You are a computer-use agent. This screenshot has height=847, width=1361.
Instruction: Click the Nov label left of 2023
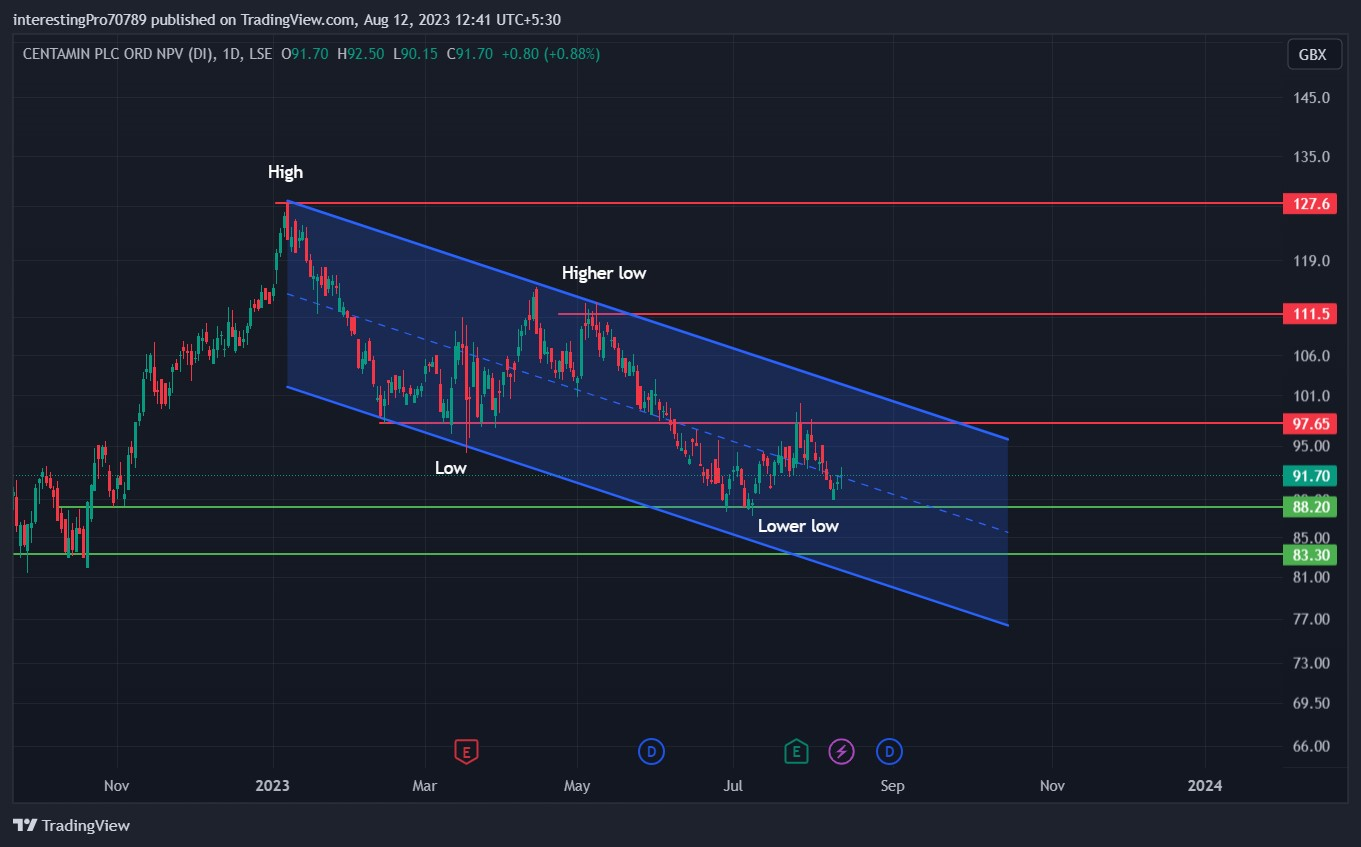[117, 786]
